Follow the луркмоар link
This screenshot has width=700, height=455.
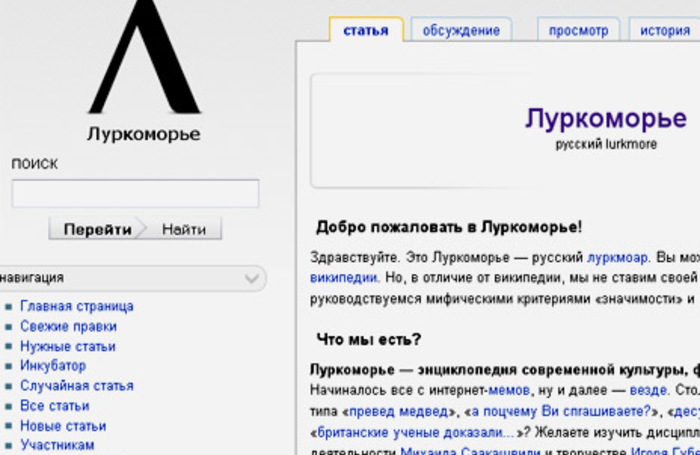click(x=617, y=258)
